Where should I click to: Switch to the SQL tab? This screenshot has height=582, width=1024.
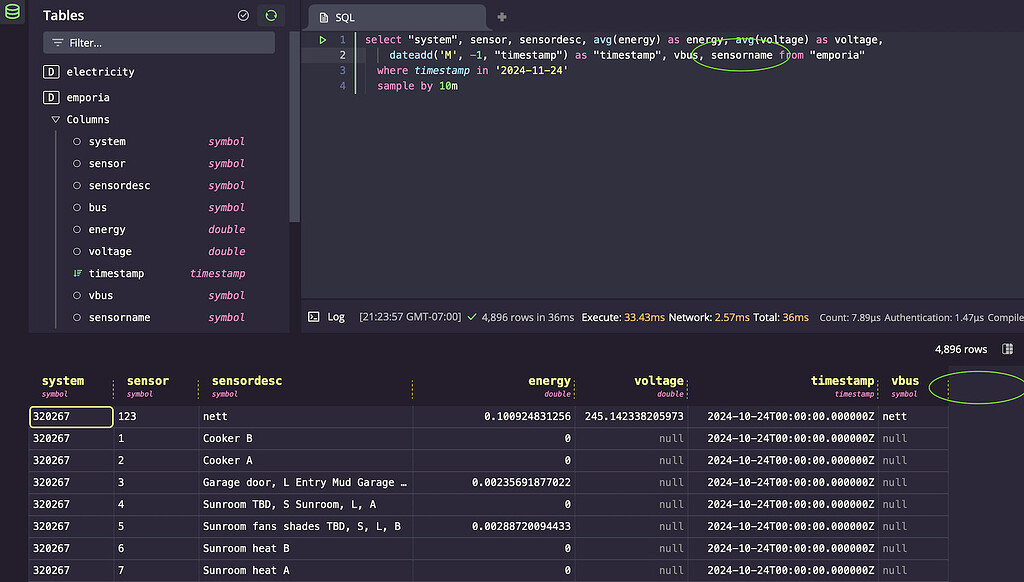click(x=345, y=16)
